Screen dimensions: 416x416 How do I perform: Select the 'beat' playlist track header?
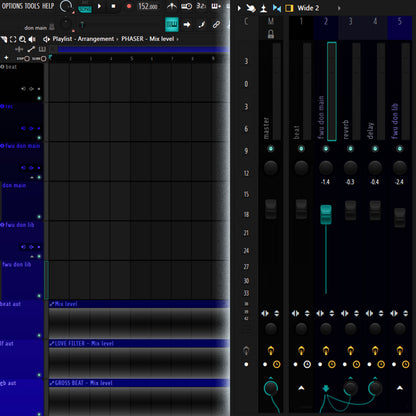point(22,82)
